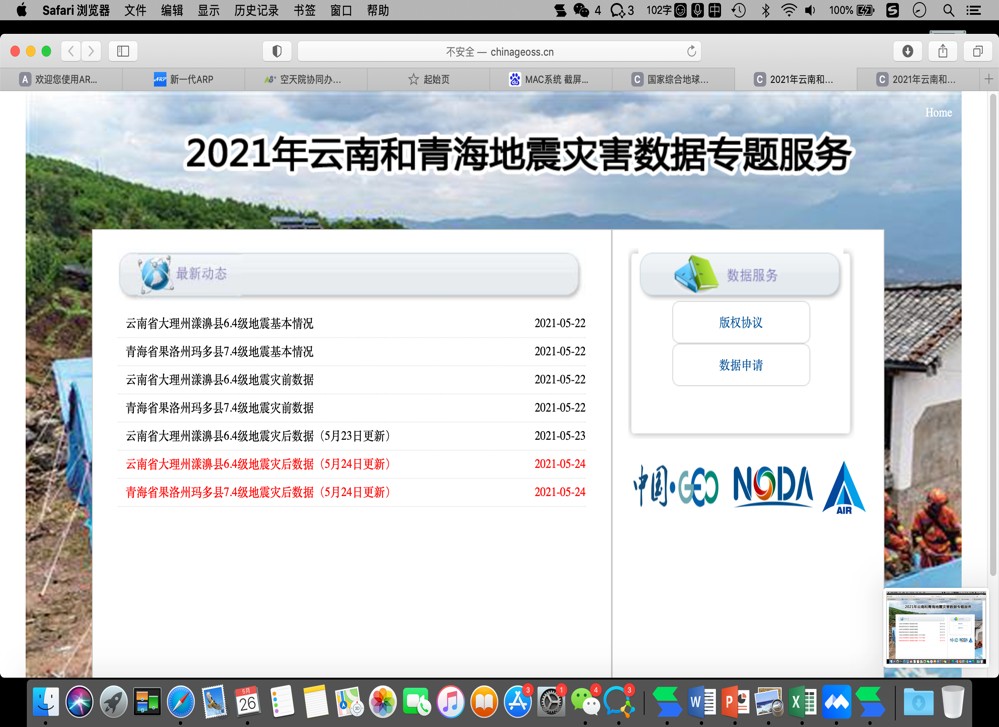Viewport: 999px width, 727px height.
Task: Go back using Safari's back arrow
Action: (x=70, y=50)
